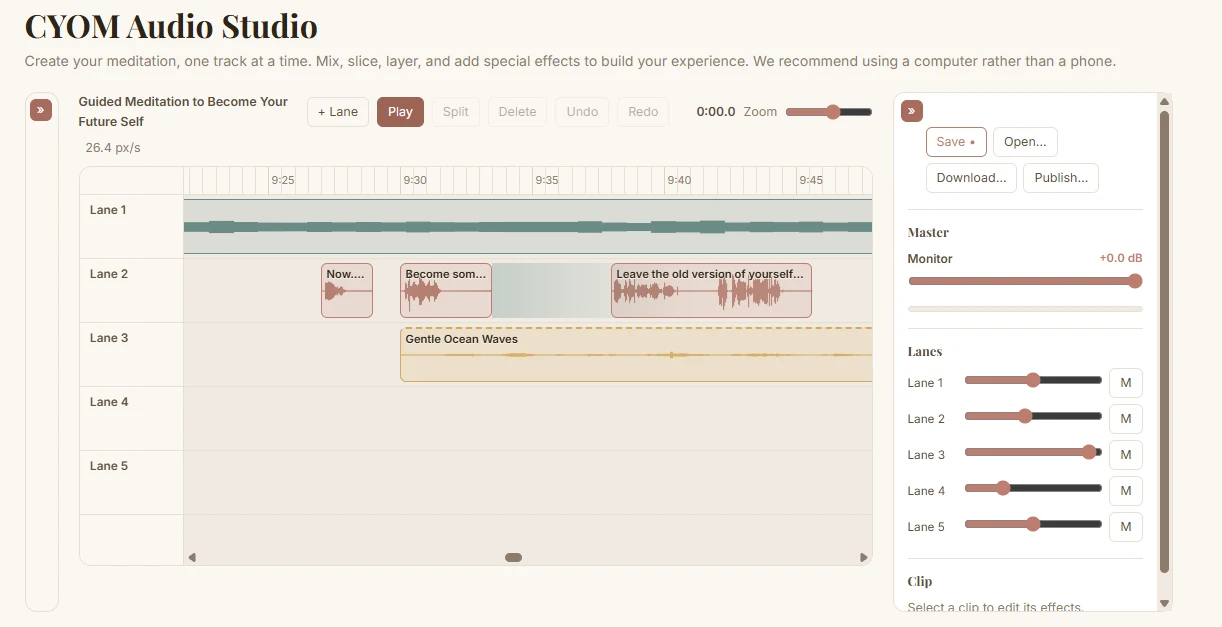The width and height of the screenshot is (1222, 627).
Task: Expand the left sidebar chevron button
Action: pos(41,110)
